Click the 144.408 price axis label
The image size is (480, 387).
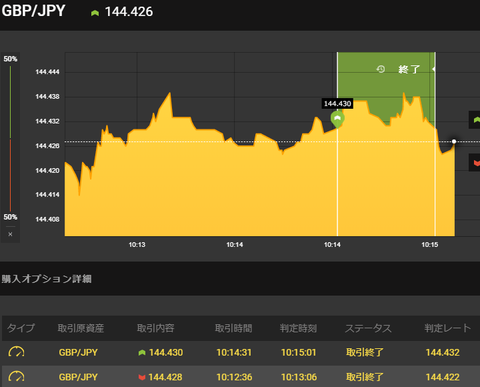[47, 219]
